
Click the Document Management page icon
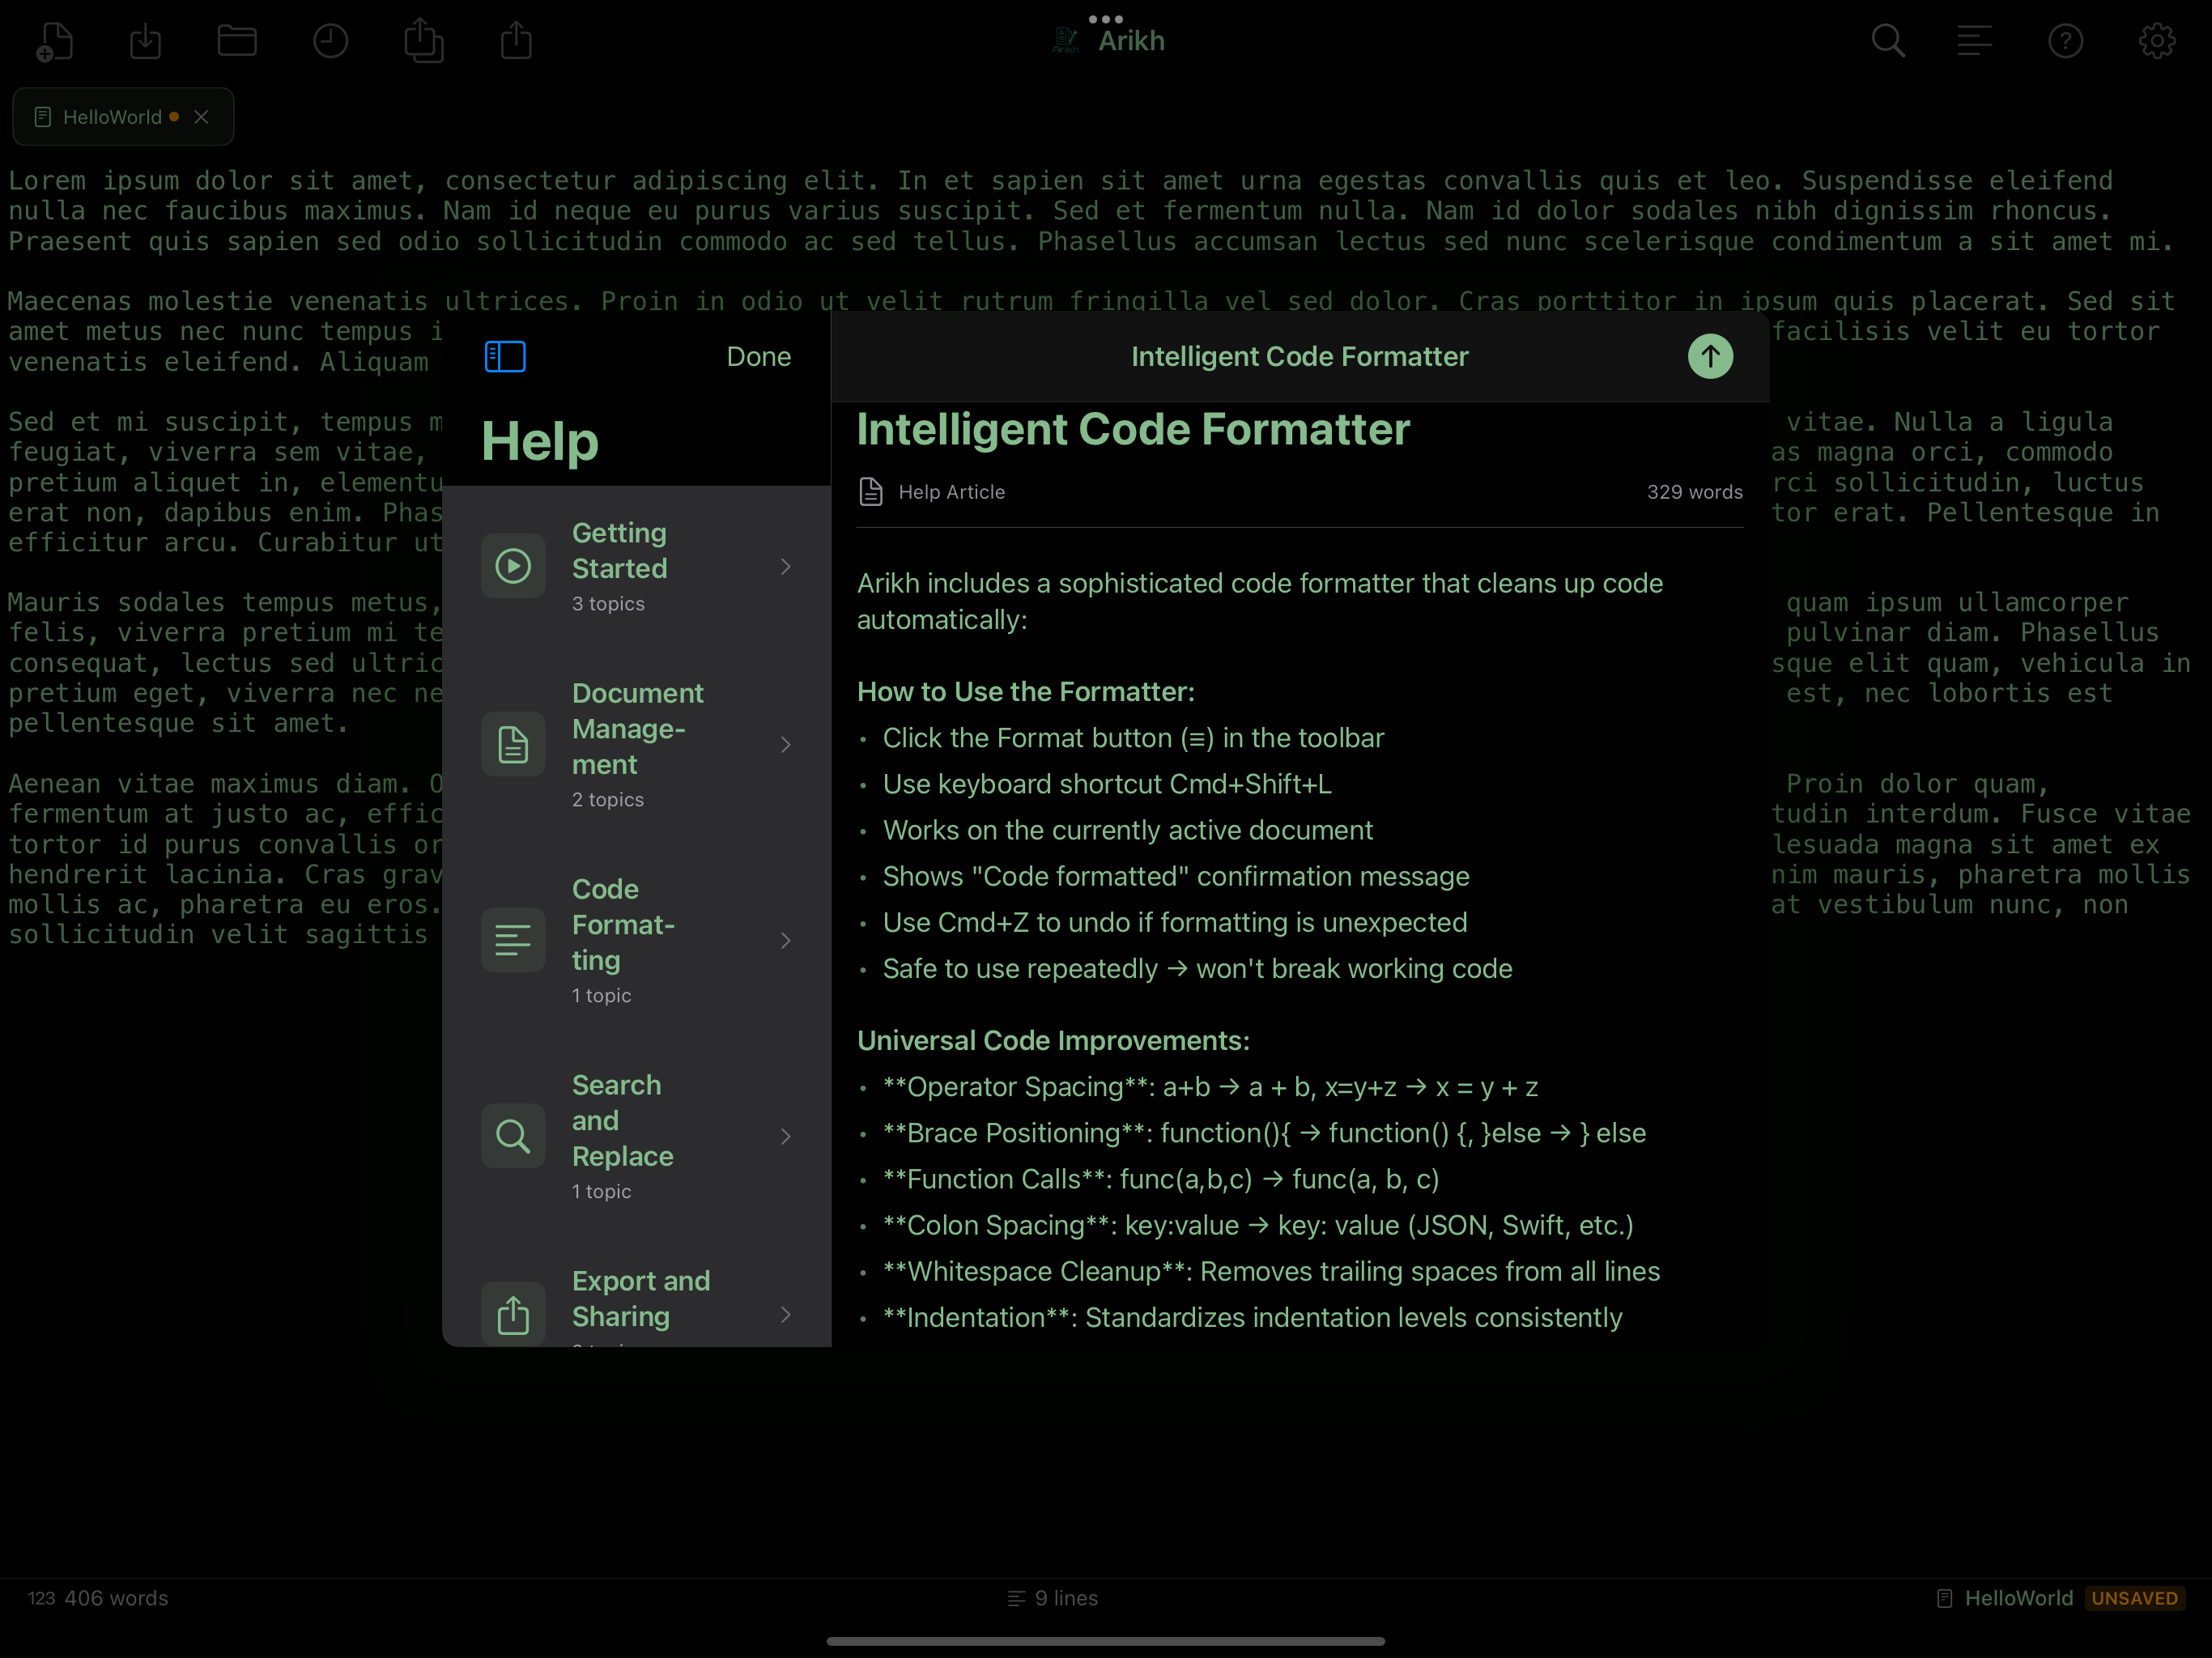pyautogui.click(x=513, y=744)
